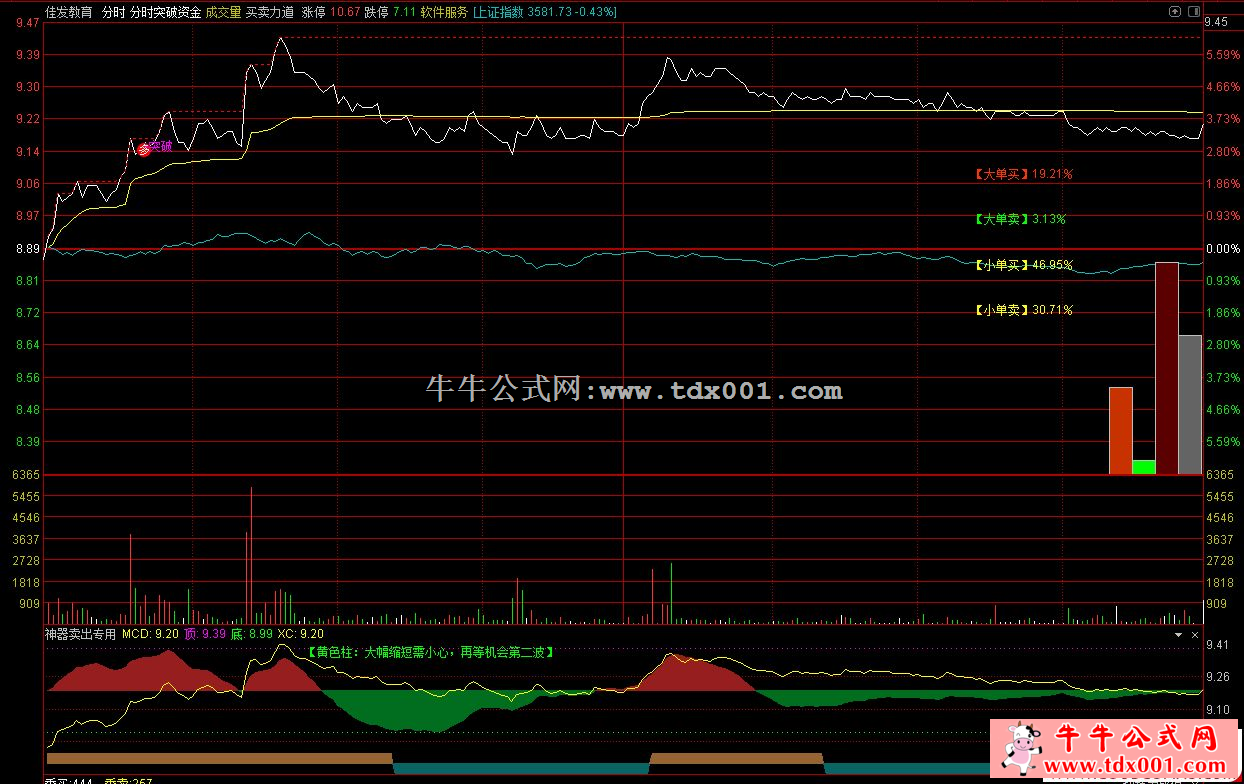
Task: Close the 神器卖出专用 indicator panel
Action: [1194, 634]
